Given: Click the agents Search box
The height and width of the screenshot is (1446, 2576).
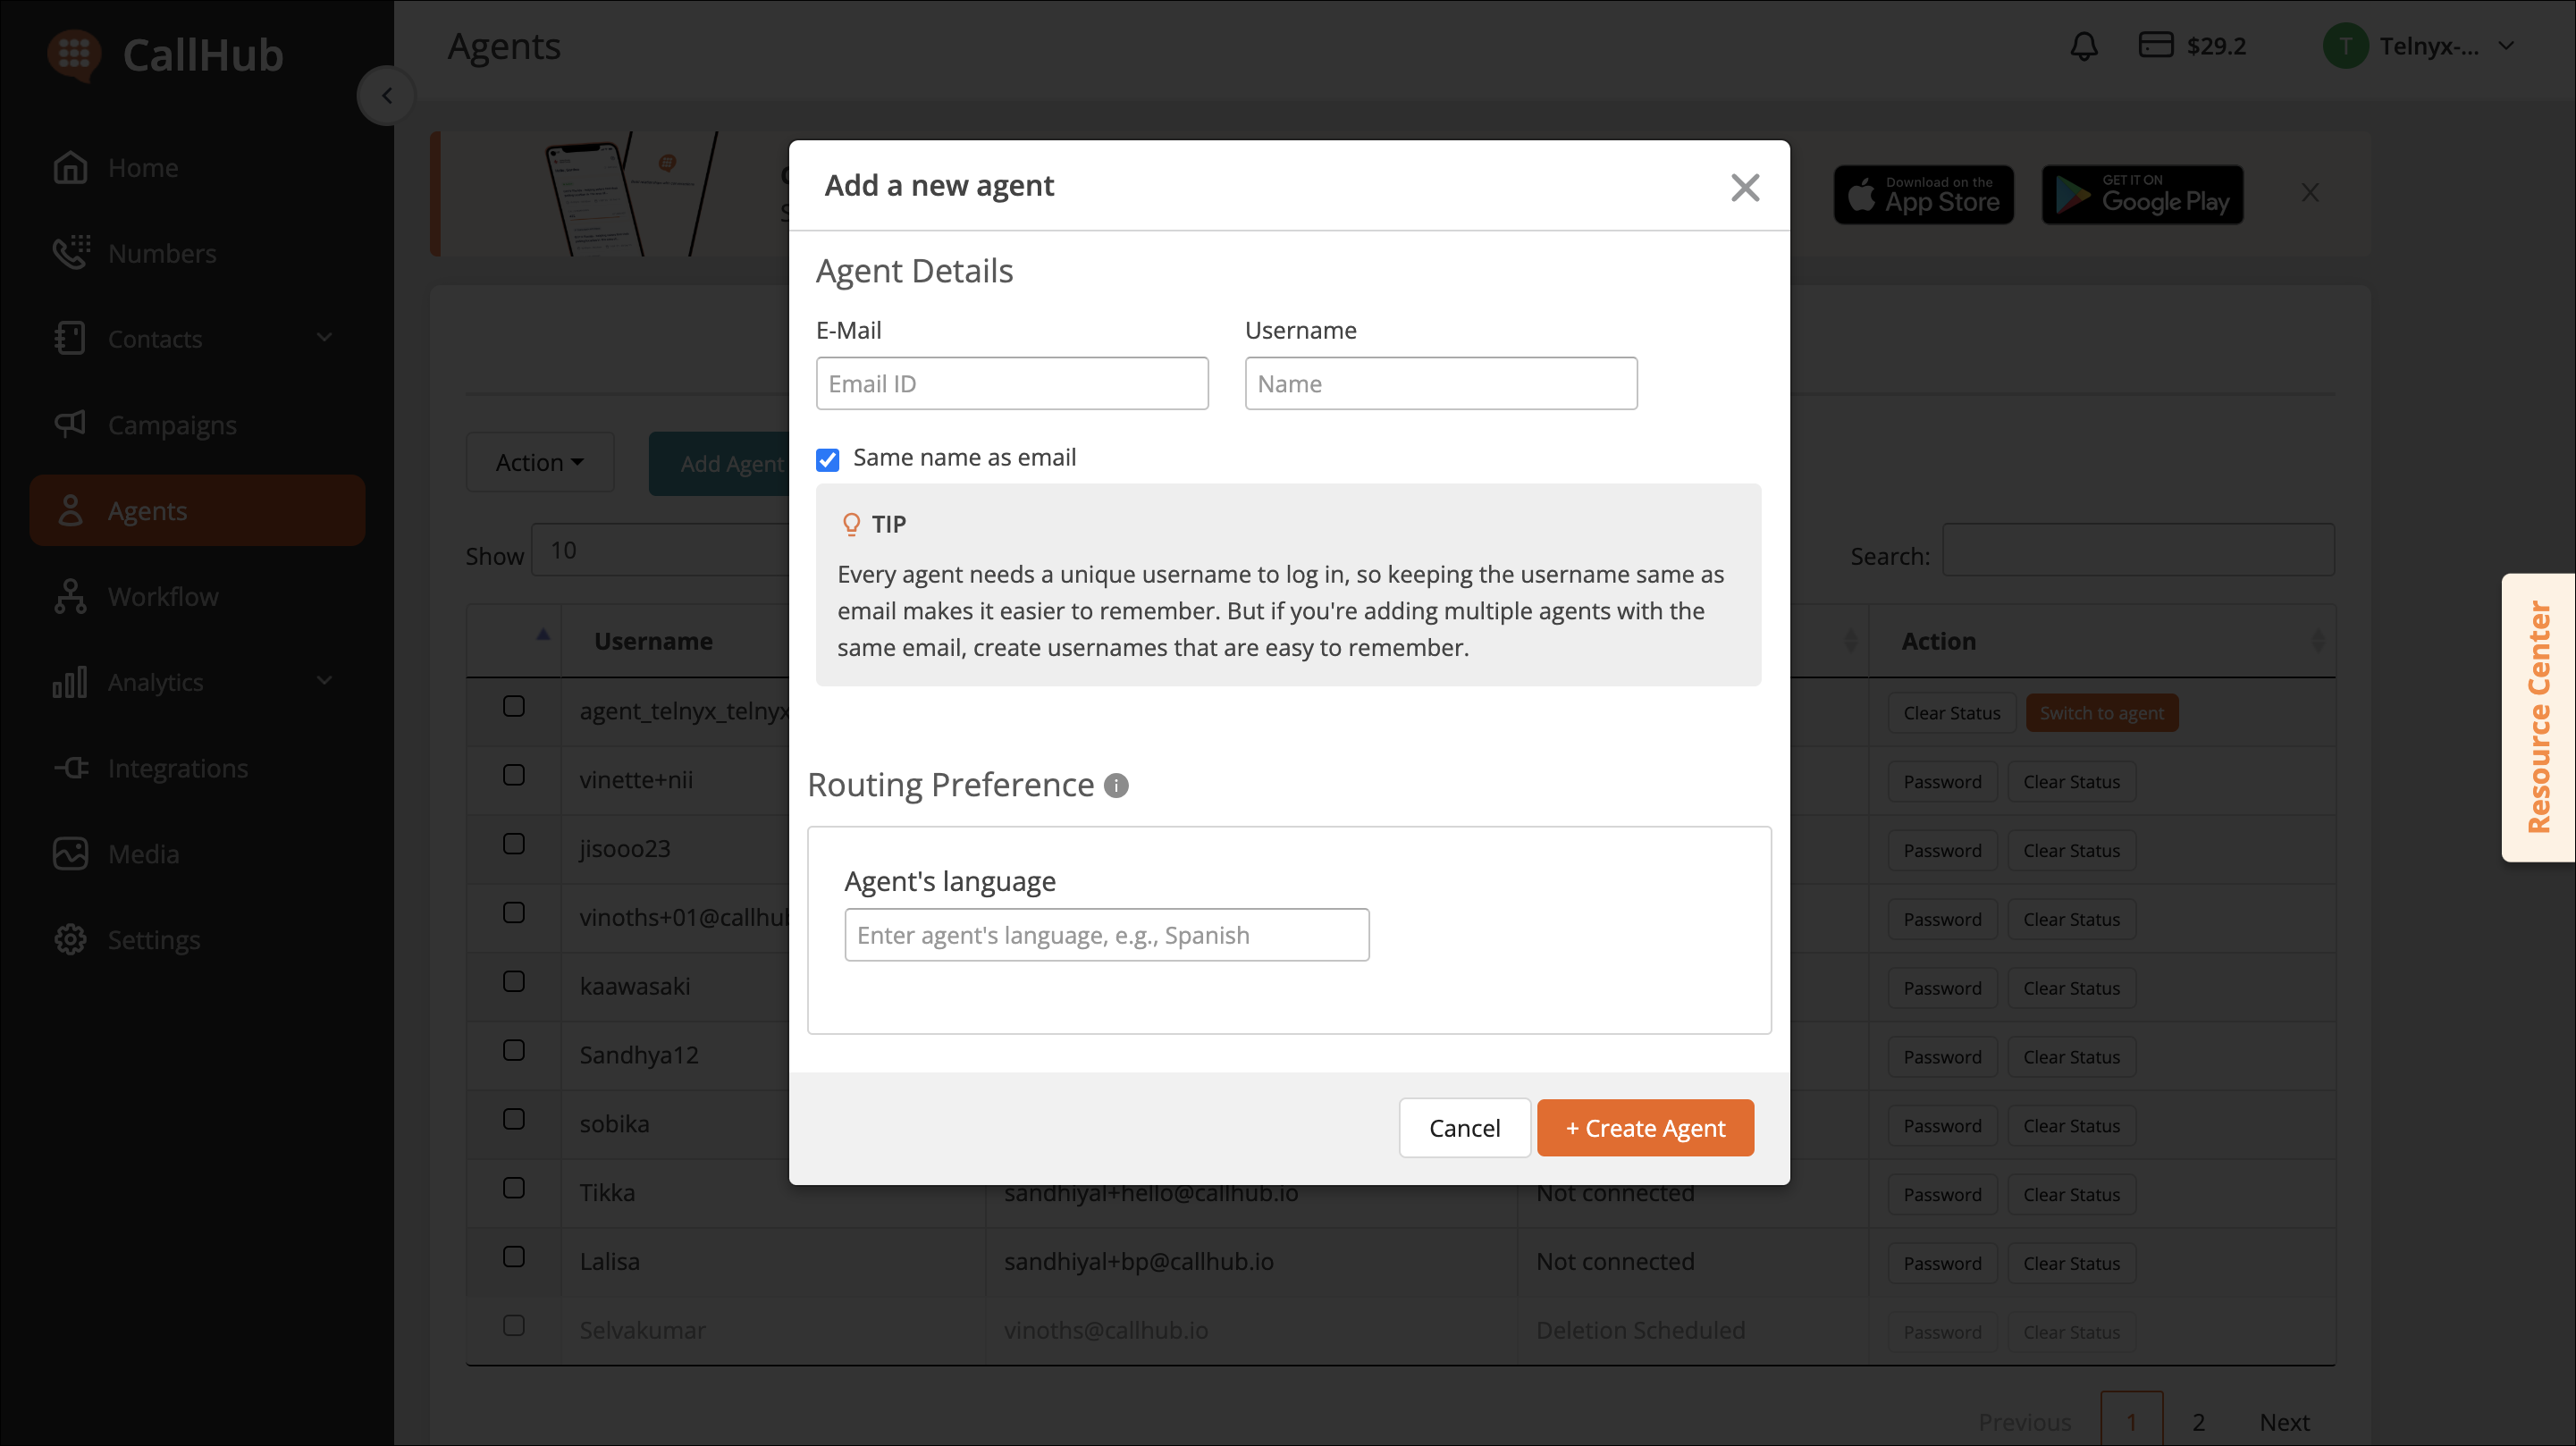Looking at the screenshot, I should [2138, 550].
